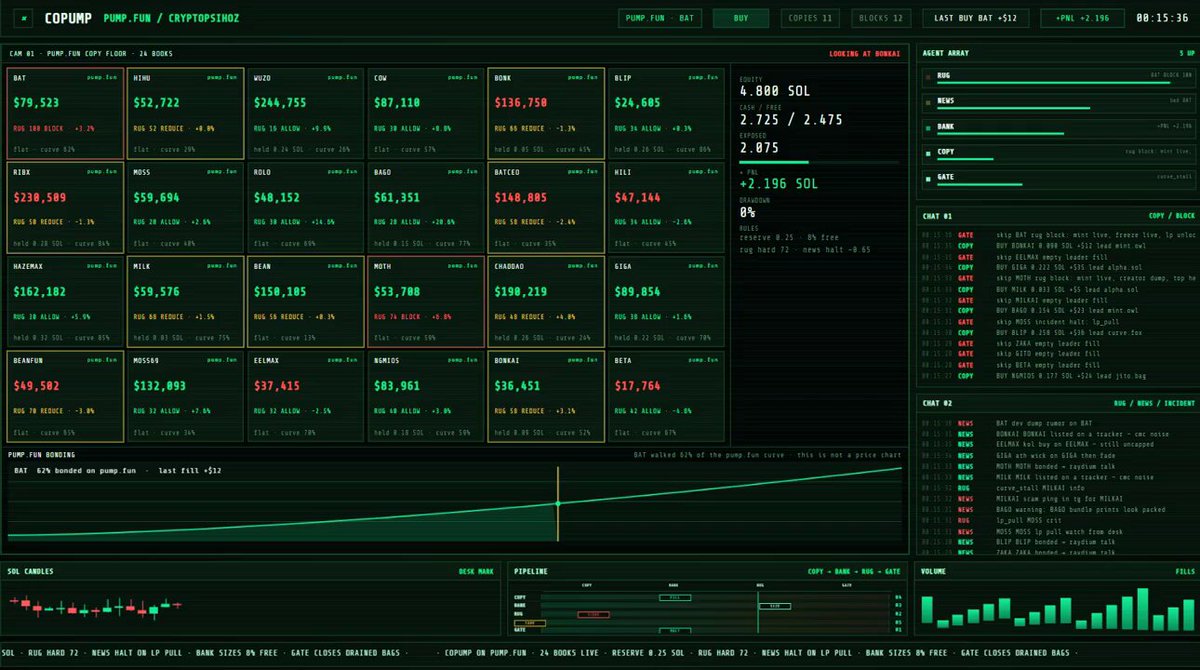Click the BUY button in the top bar
Image resolution: width=1200 pixels, height=670 pixels.
coord(741,18)
